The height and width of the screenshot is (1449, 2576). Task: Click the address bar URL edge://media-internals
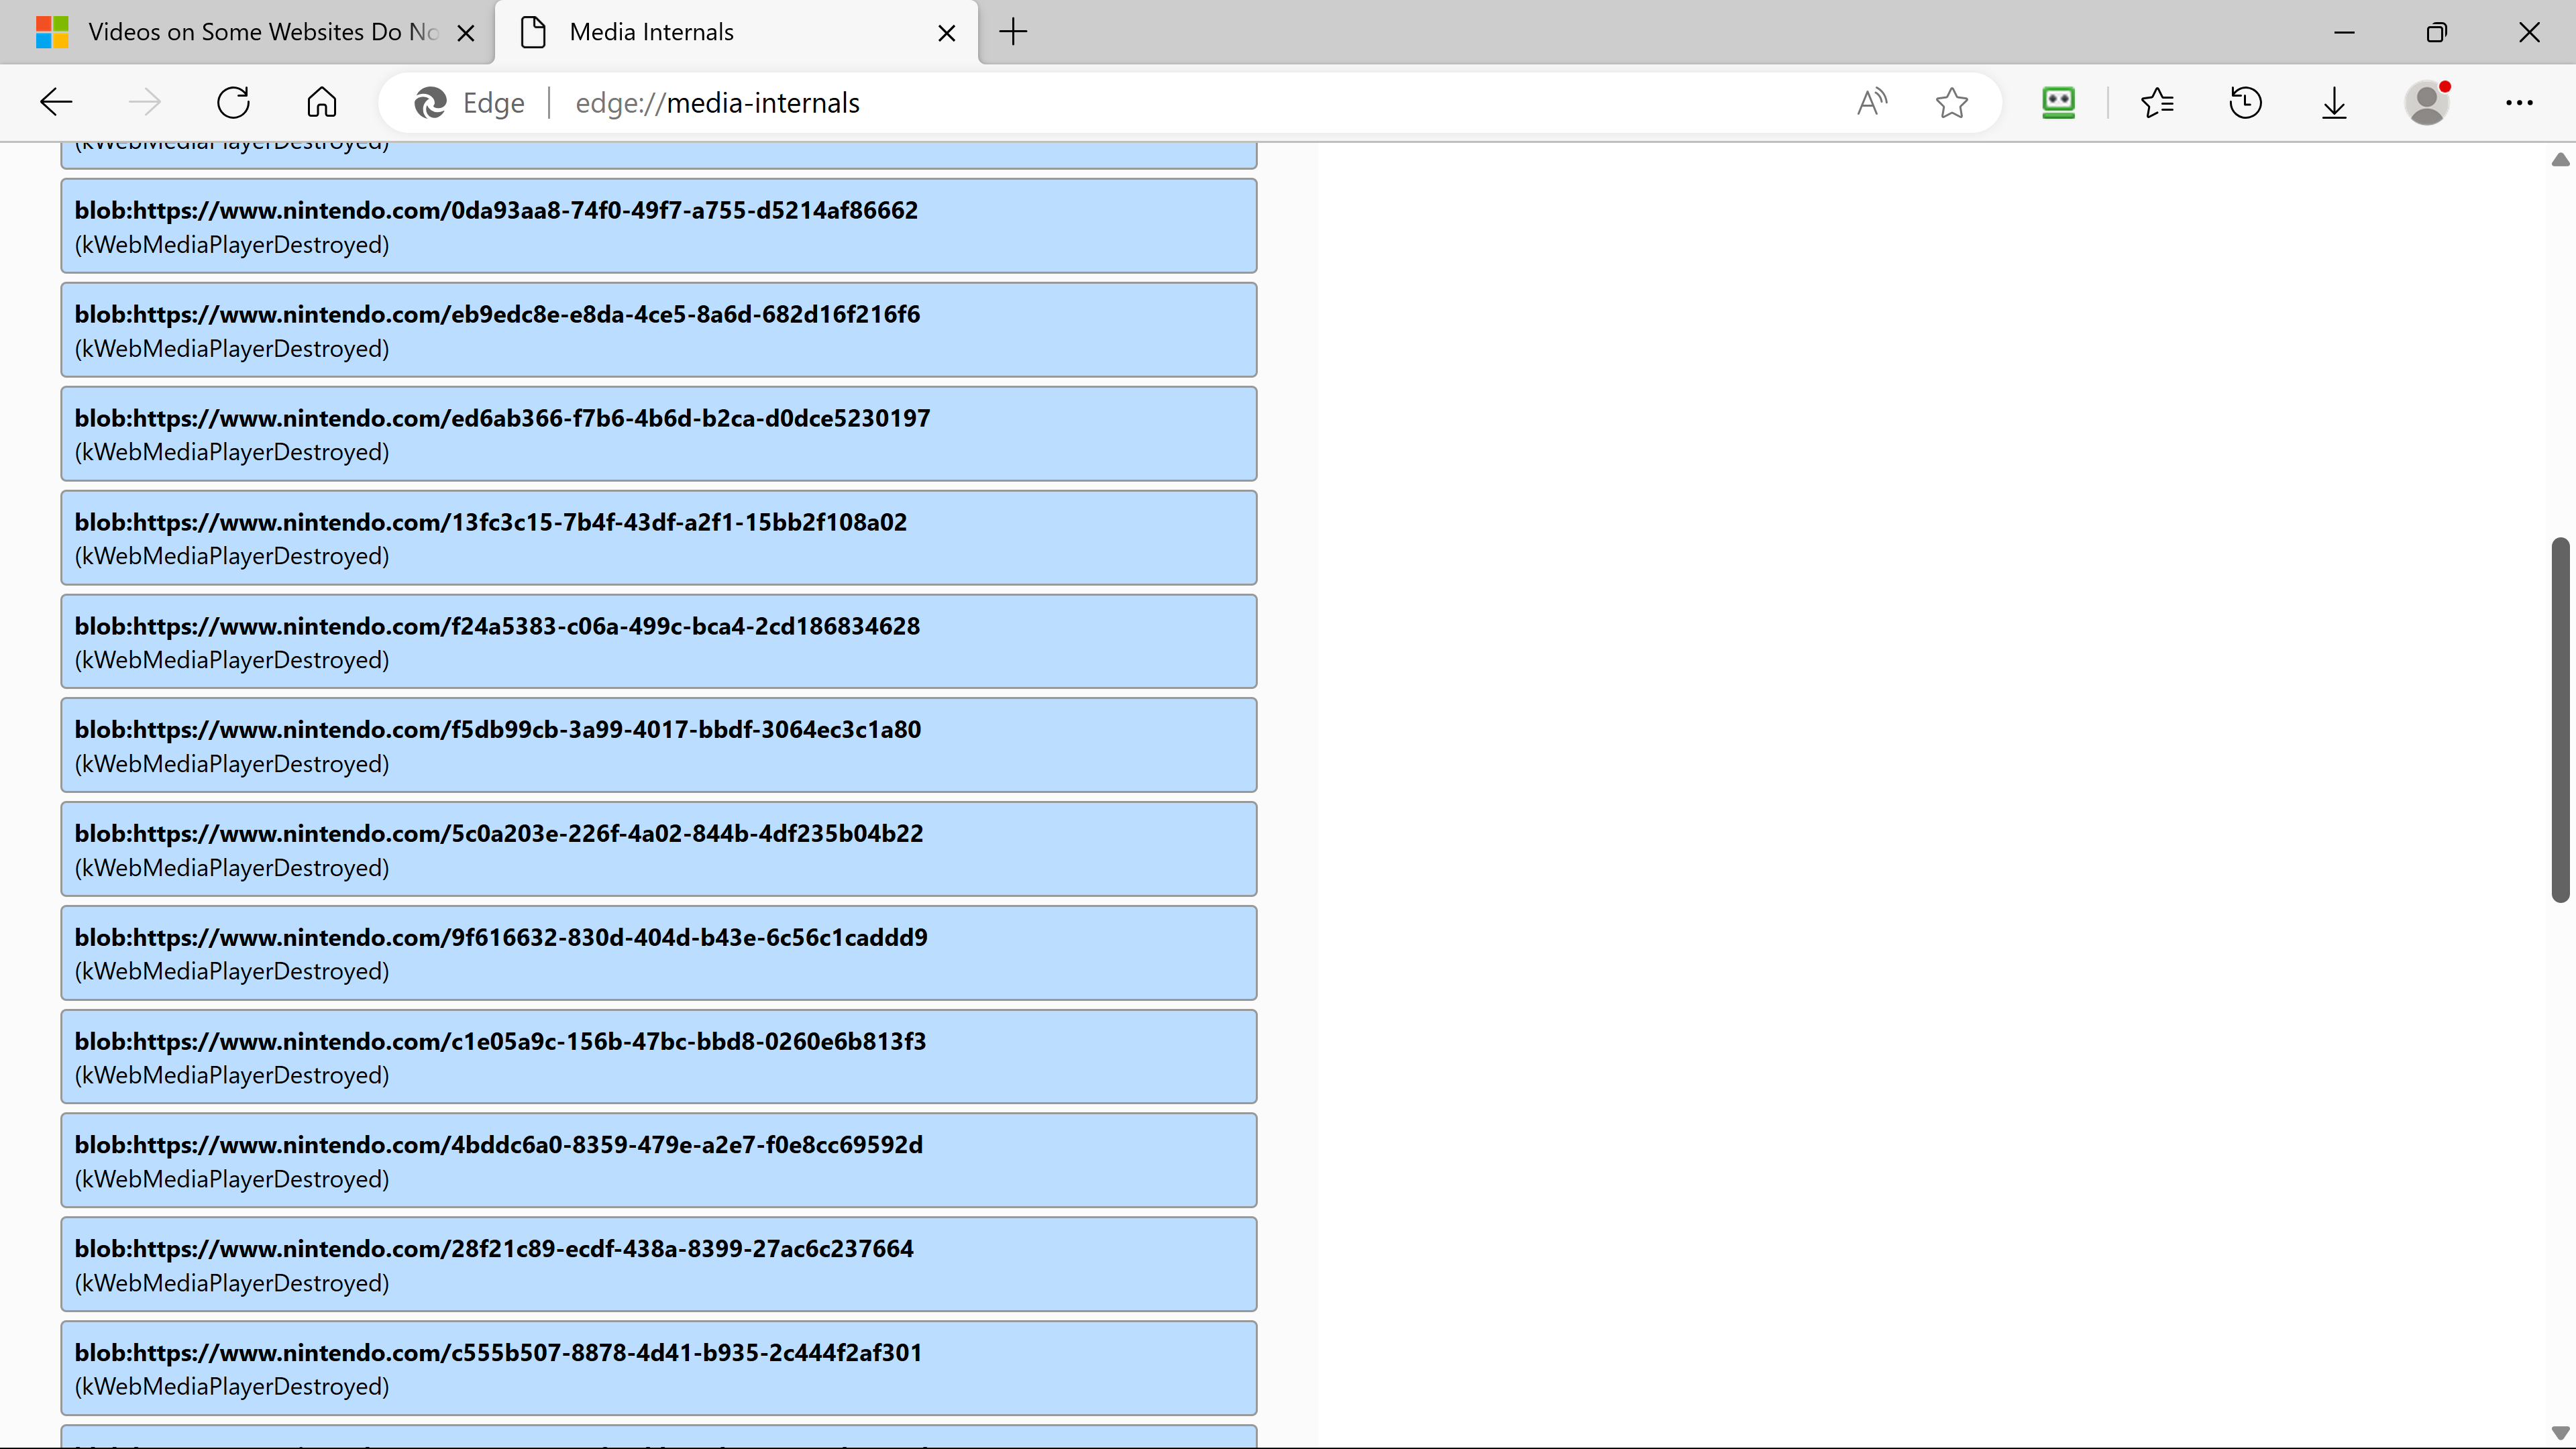tap(717, 103)
